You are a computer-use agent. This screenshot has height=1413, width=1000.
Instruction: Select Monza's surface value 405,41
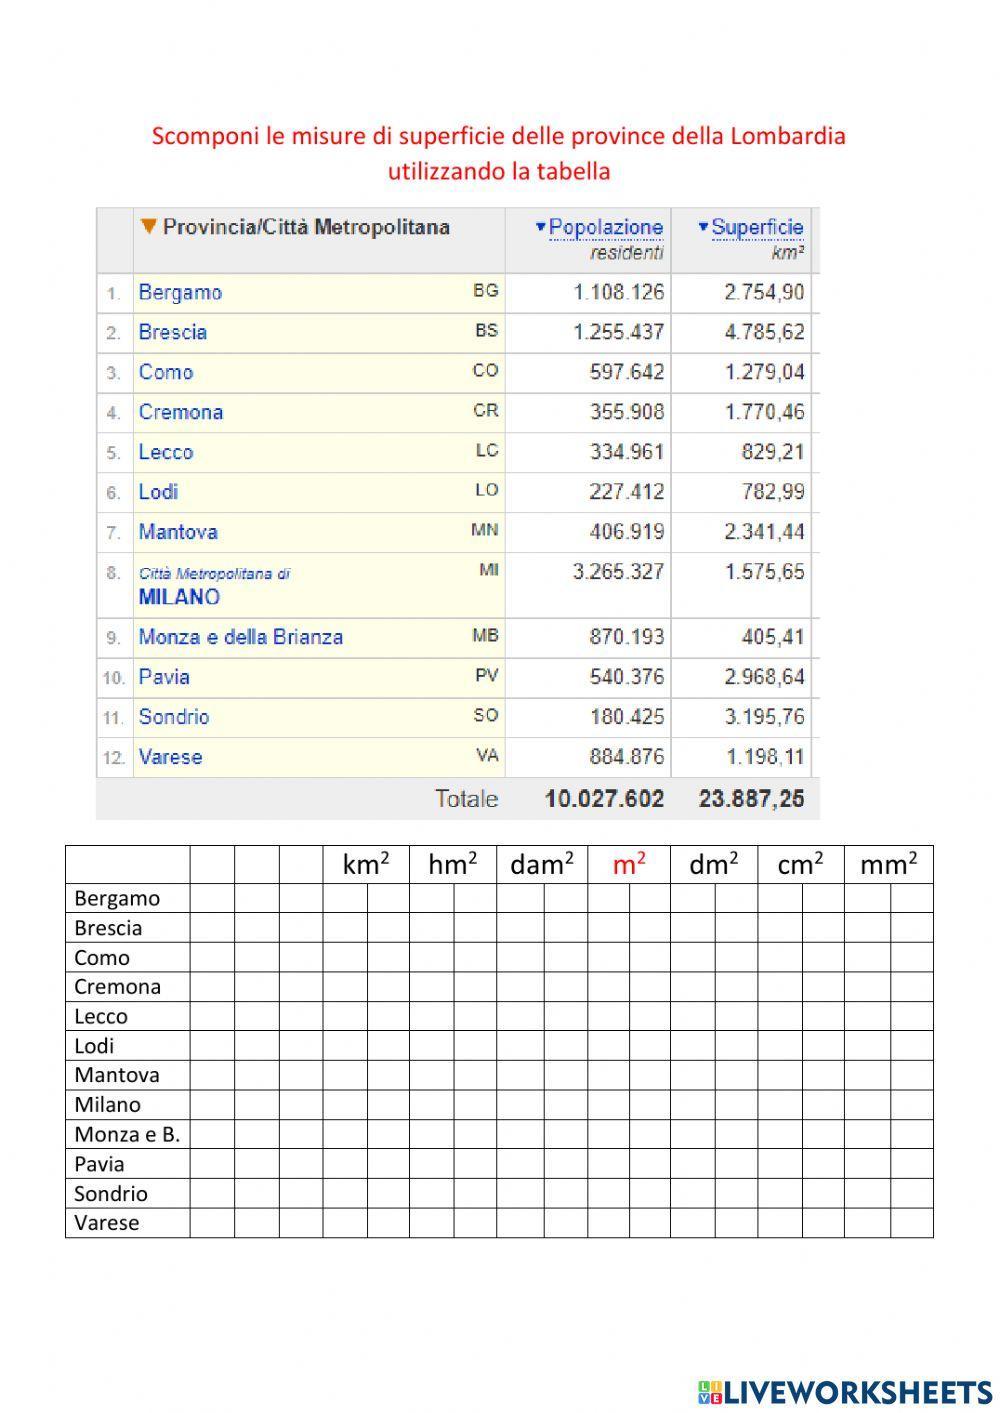click(x=773, y=637)
